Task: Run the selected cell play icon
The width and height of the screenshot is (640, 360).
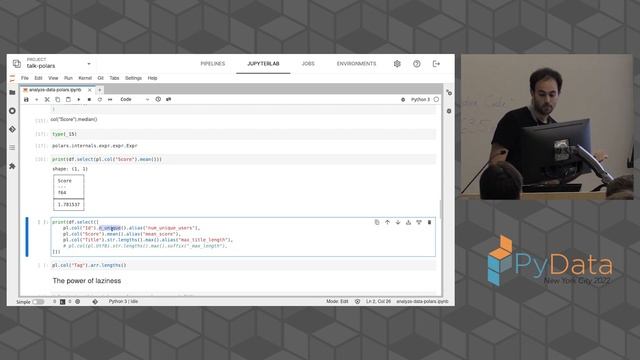Action: coord(79,100)
